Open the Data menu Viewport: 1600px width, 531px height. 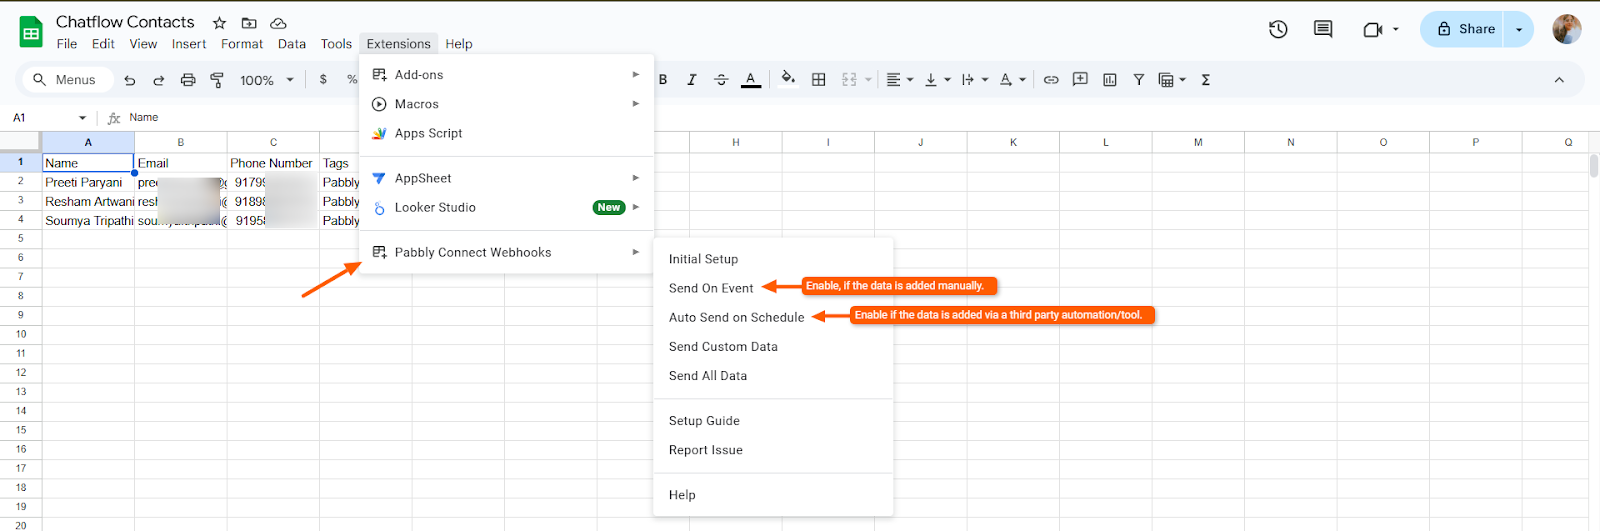[x=292, y=44]
